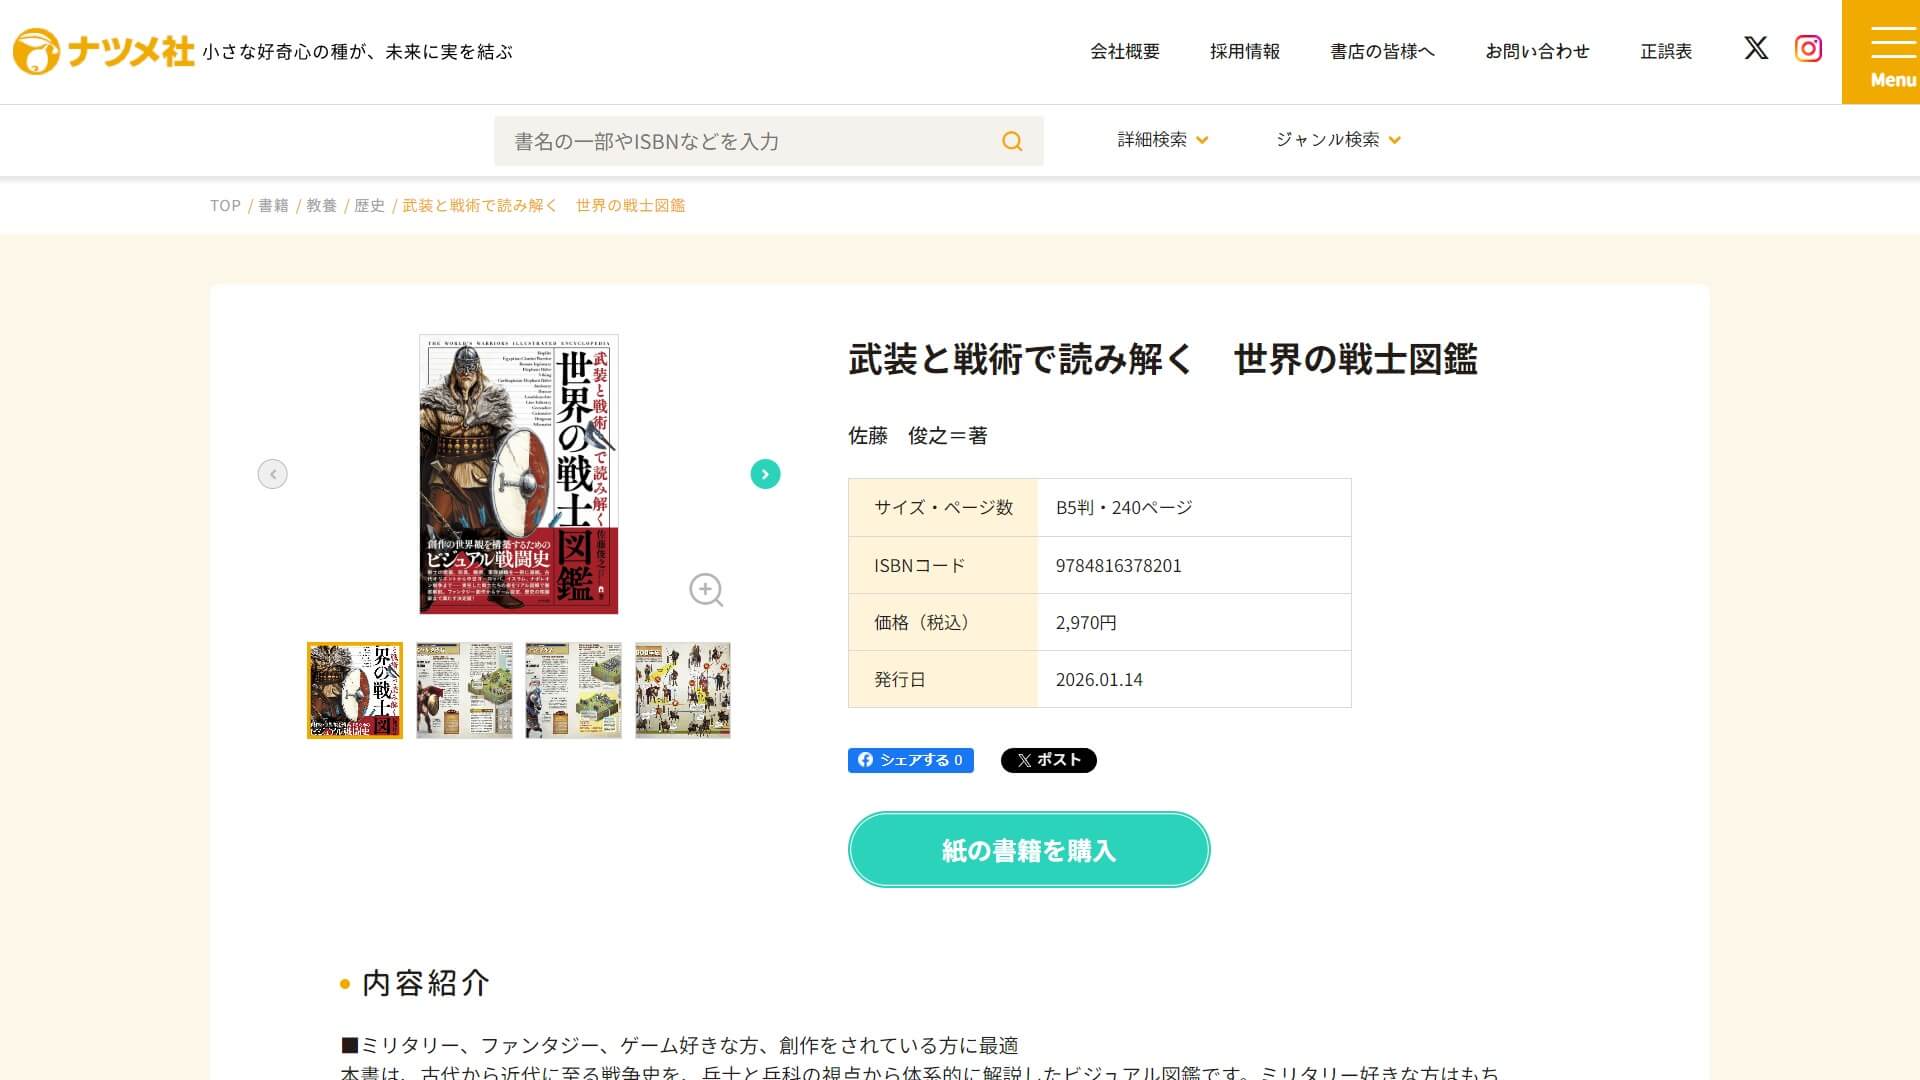The image size is (1920, 1080).
Task: Click the previous image left arrow
Action: tap(272, 474)
